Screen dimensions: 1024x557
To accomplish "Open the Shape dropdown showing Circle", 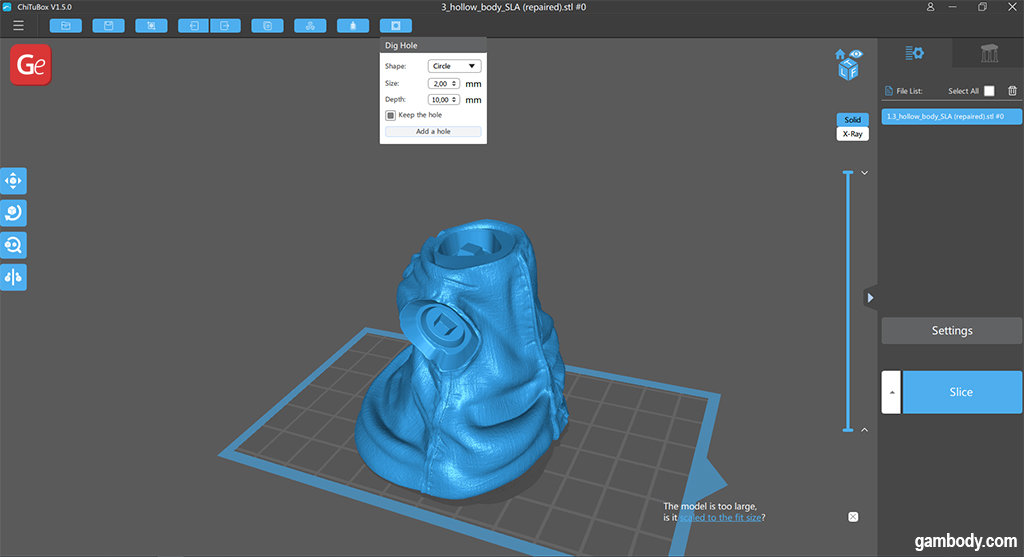I will coord(454,66).
